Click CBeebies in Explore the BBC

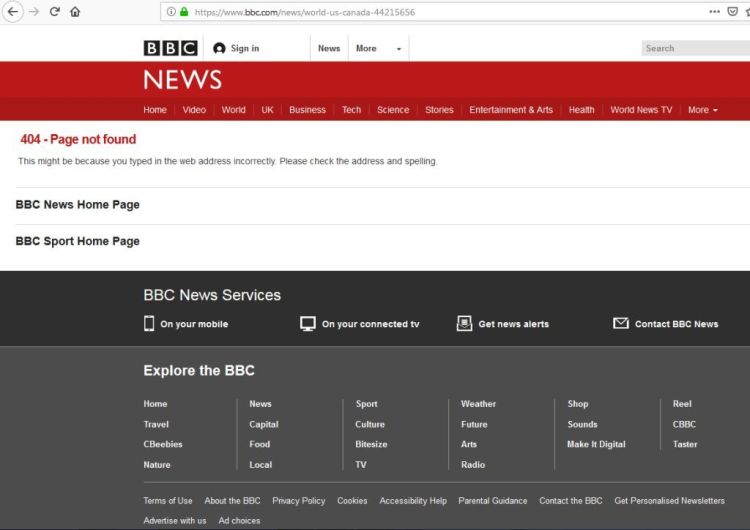pyautogui.click(x=163, y=444)
